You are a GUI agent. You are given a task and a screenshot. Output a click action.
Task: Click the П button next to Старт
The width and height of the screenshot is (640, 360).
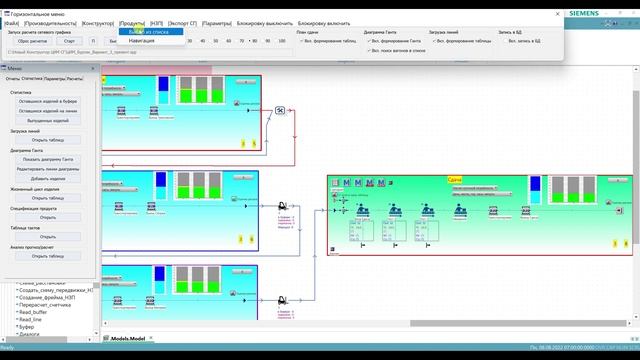pyautogui.click(x=93, y=41)
